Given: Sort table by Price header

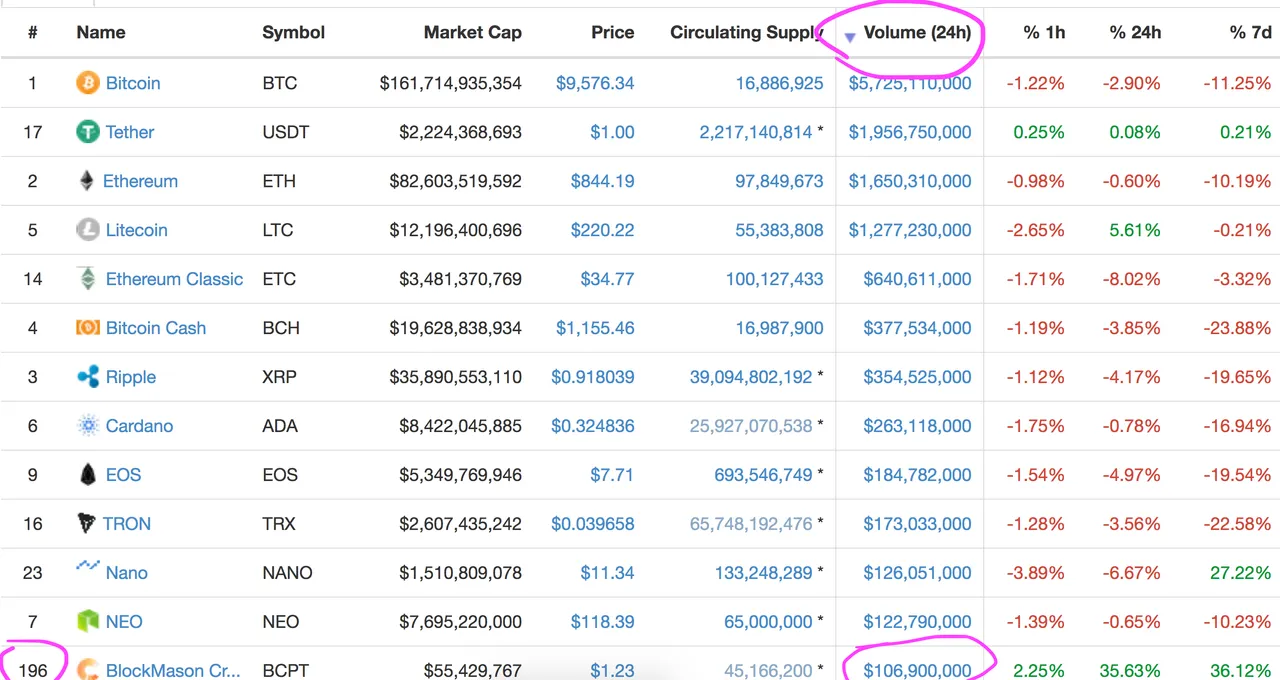Looking at the screenshot, I should 612,32.
